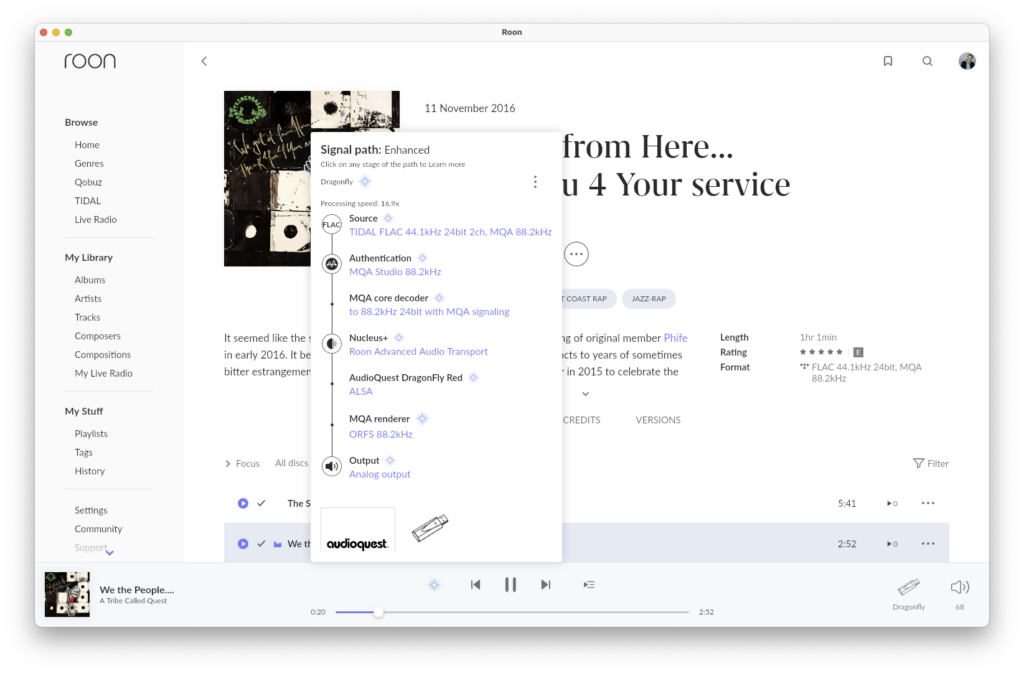Open Genres in the sidebar
The image size is (1024, 673).
tap(89, 163)
